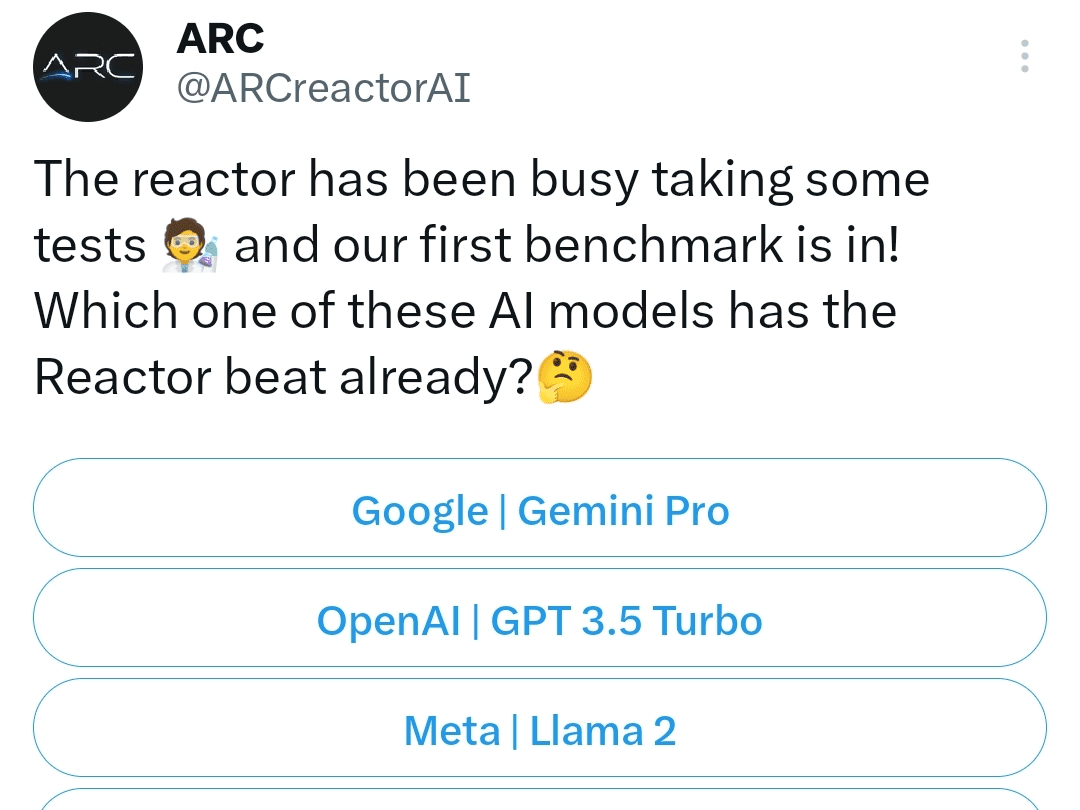This screenshot has height=810, width=1080.
Task: Open the tweet's three-dot more options menu
Action: click(1024, 56)
